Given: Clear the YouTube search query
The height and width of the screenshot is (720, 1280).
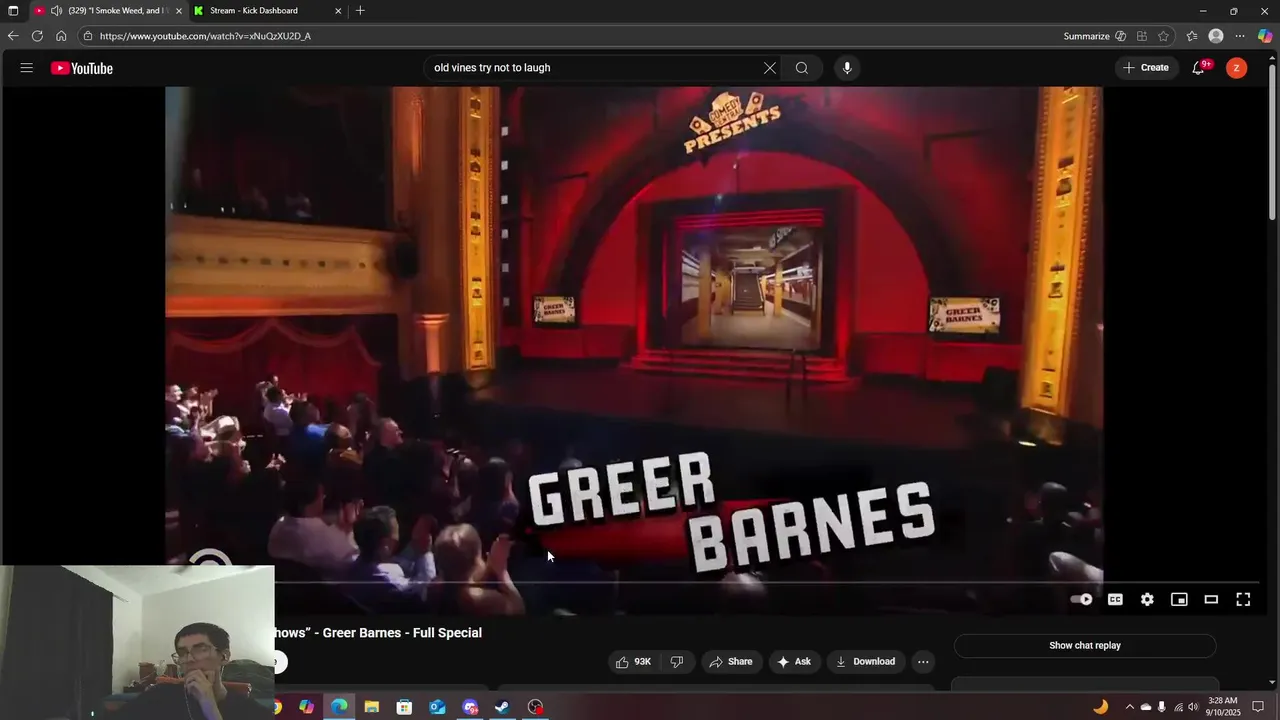Looking at the screenshot, I should tap(769, 68).
